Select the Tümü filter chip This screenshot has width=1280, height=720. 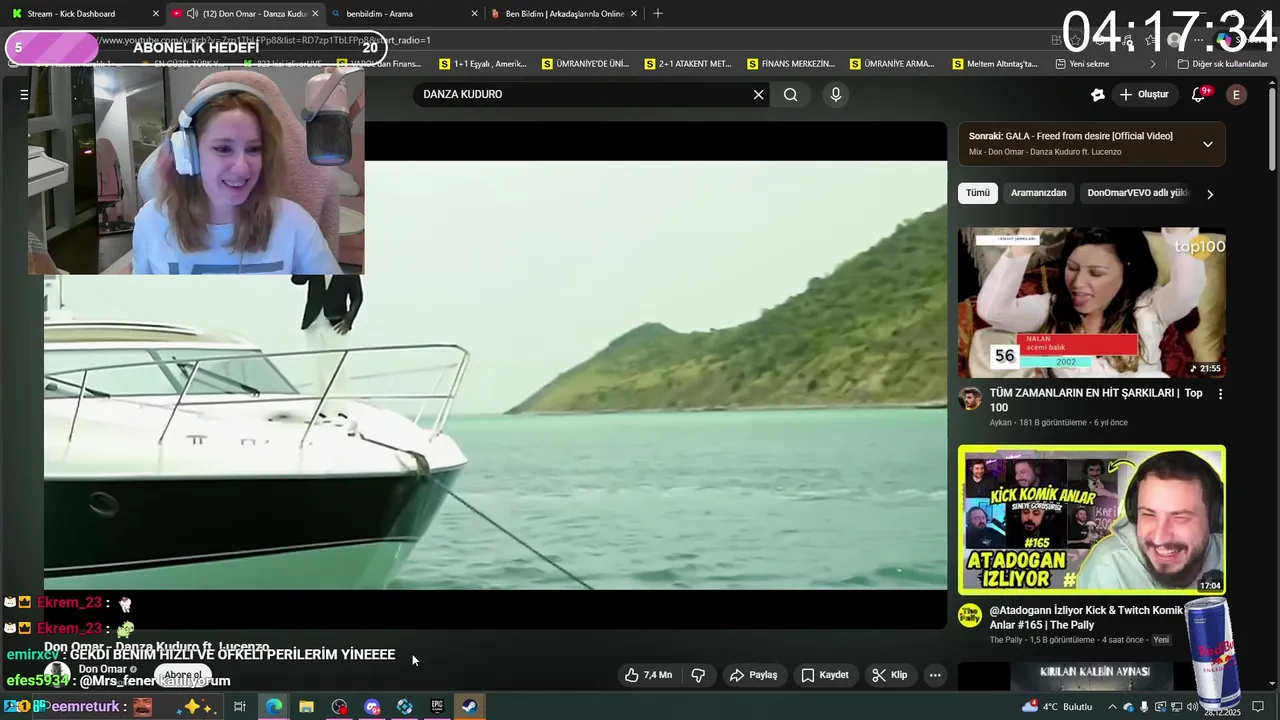(x=977, y=193)
